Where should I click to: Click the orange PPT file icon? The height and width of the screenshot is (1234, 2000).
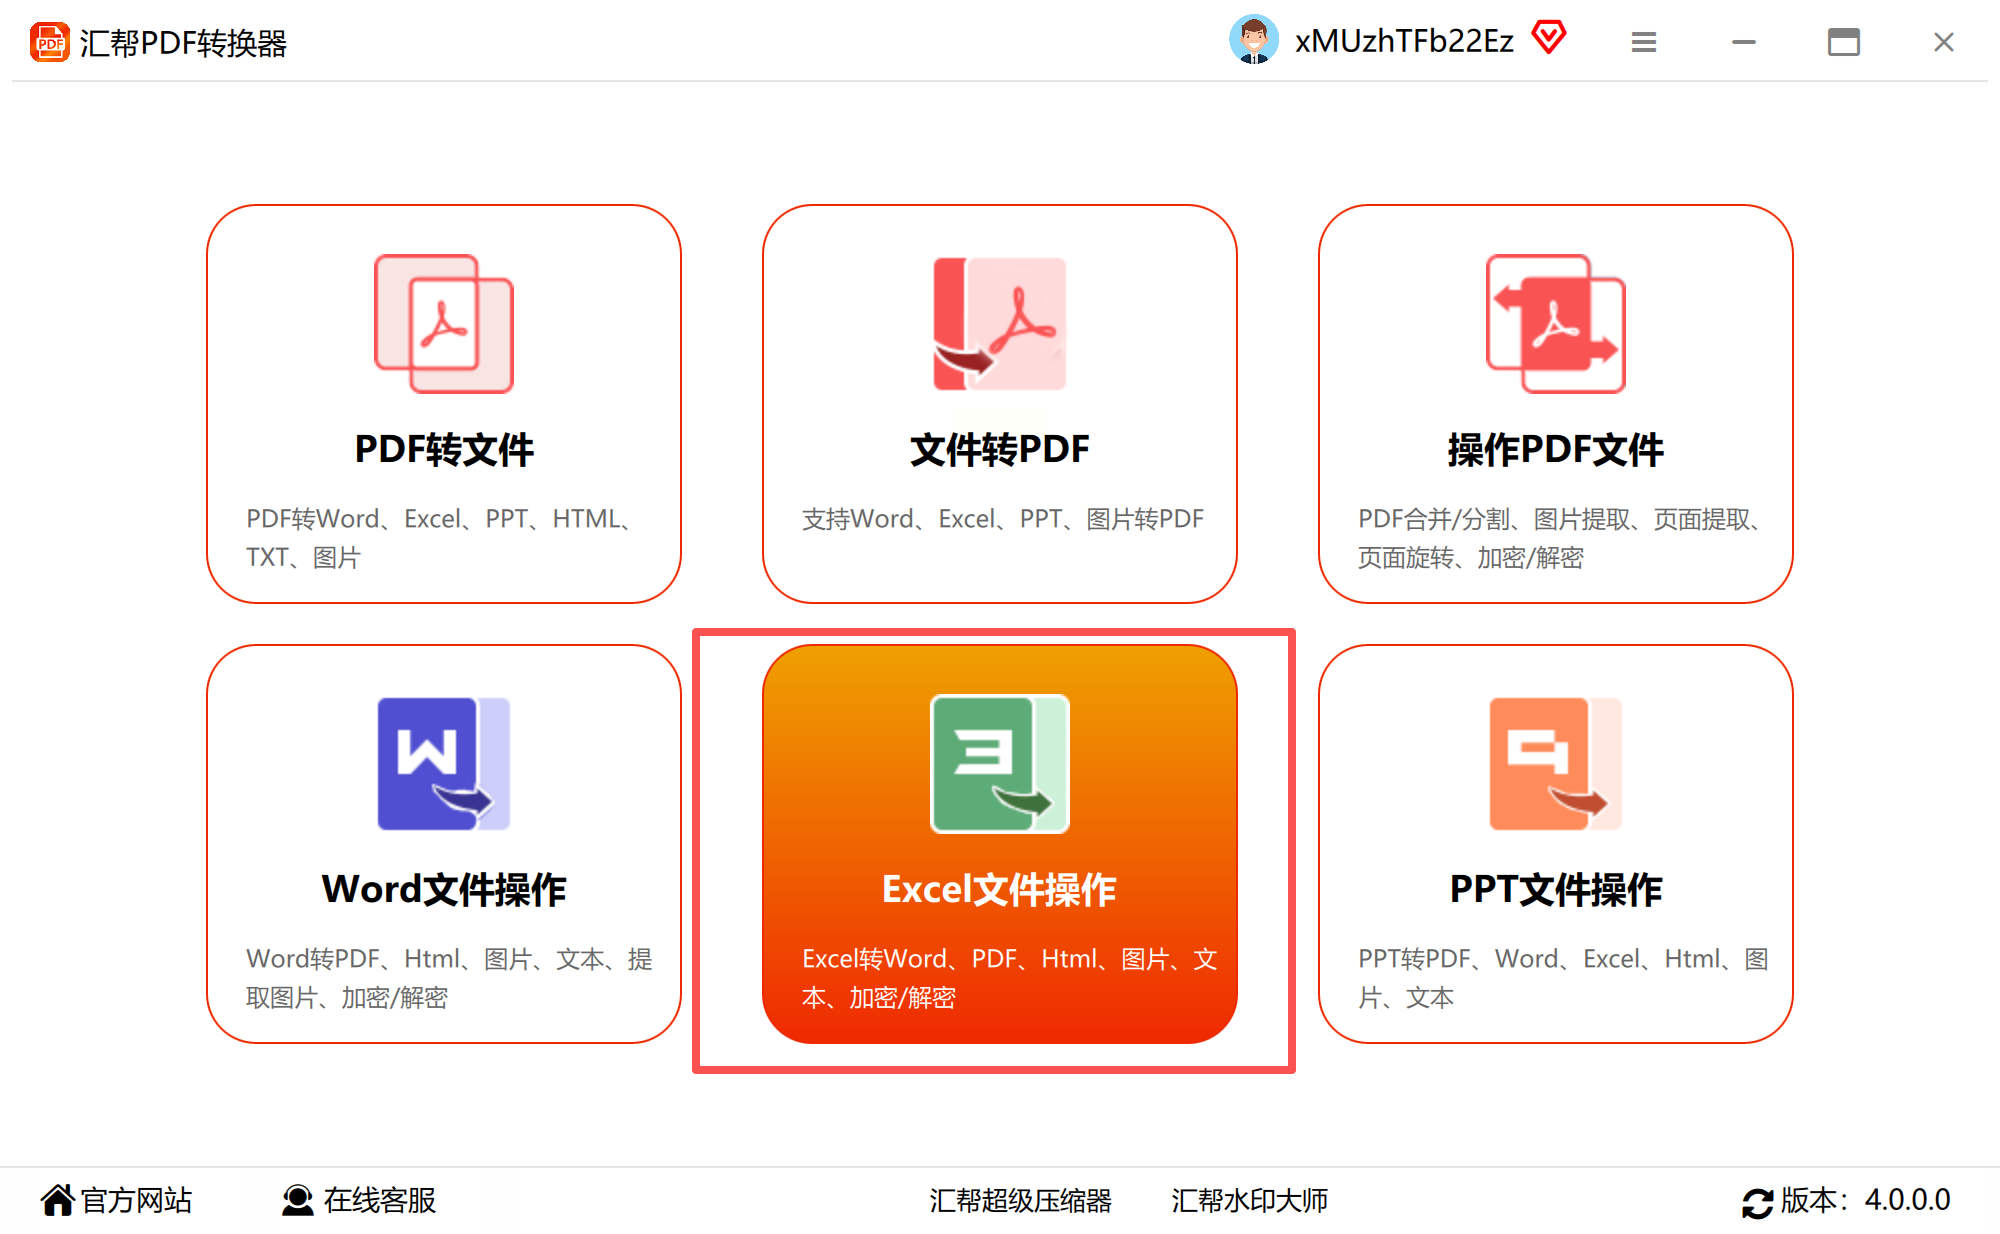click(1555, 763)
